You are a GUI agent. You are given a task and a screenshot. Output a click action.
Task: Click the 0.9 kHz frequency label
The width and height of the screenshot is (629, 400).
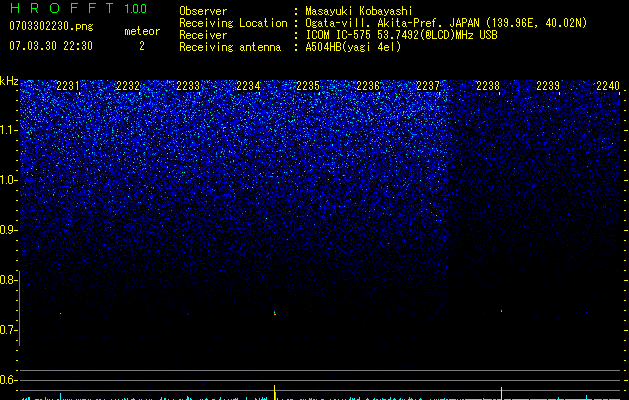9,230
